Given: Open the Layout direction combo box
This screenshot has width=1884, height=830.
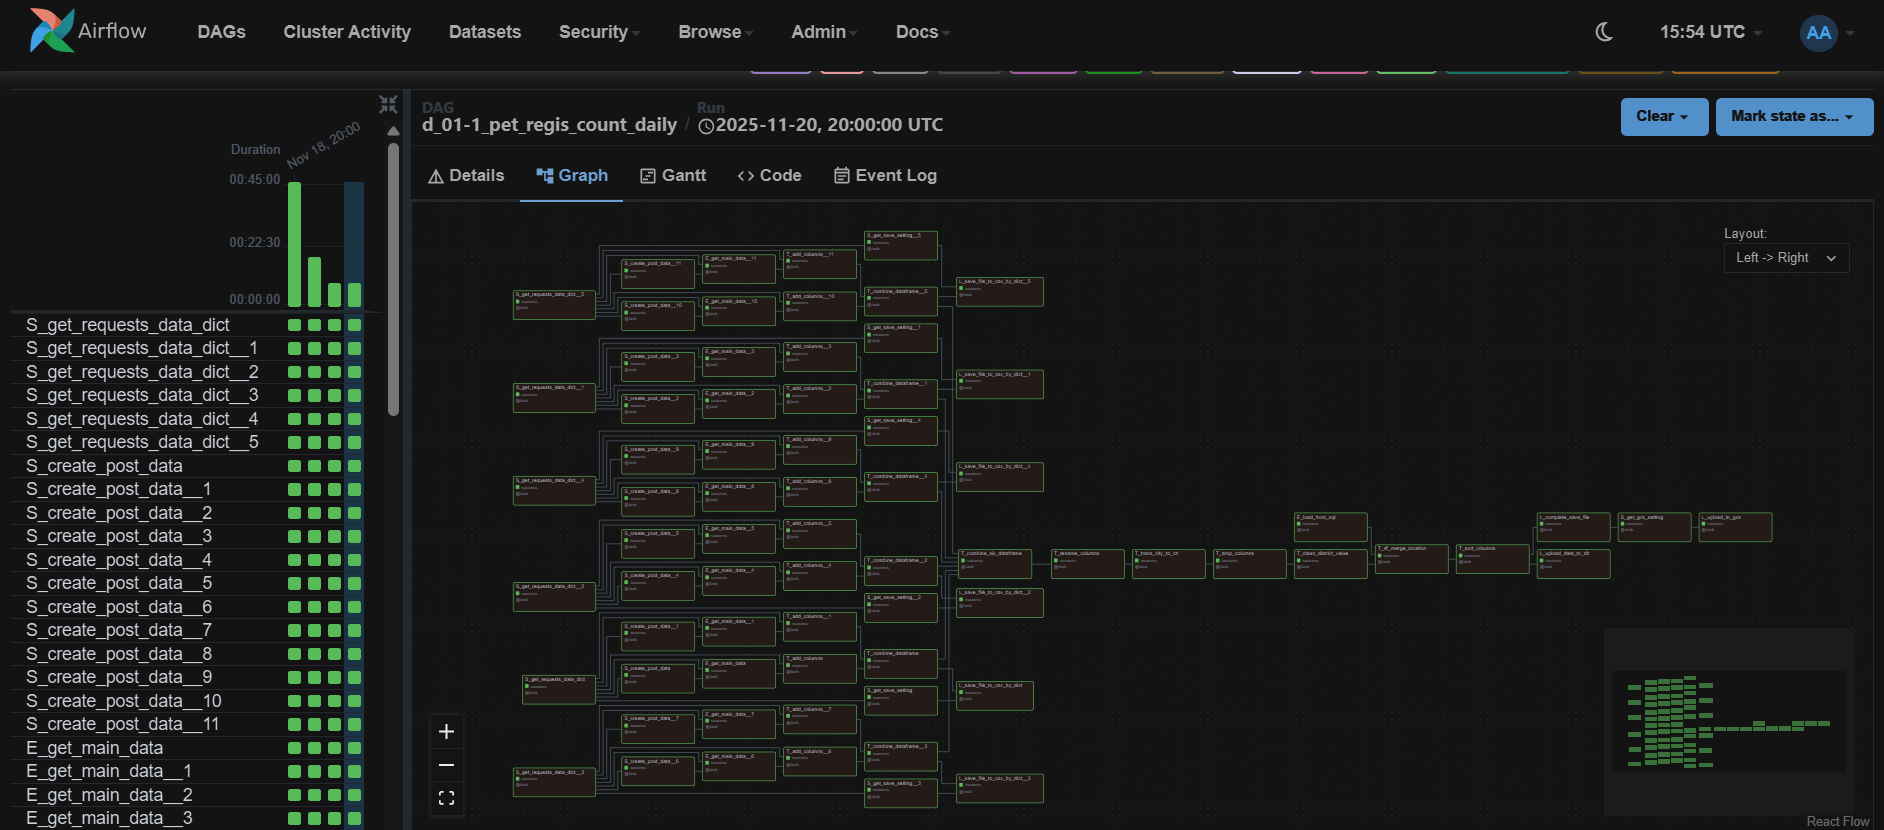Looking at the screenshot, I should coord(1786,258).
